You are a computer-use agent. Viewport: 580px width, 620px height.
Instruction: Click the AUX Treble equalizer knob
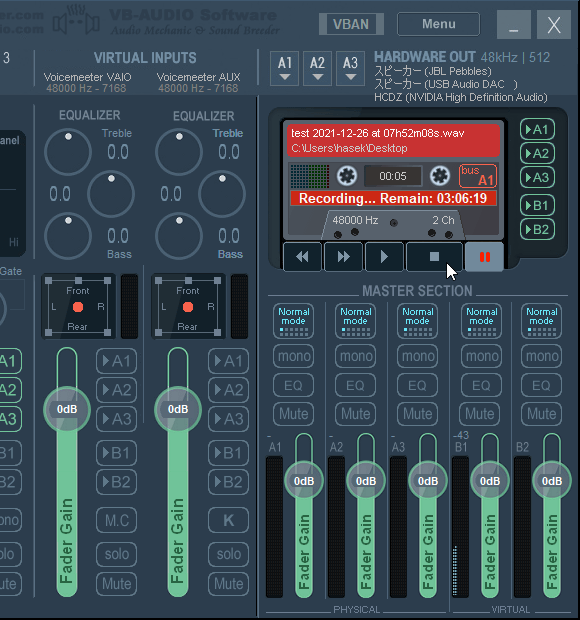(x=179, y=152)
